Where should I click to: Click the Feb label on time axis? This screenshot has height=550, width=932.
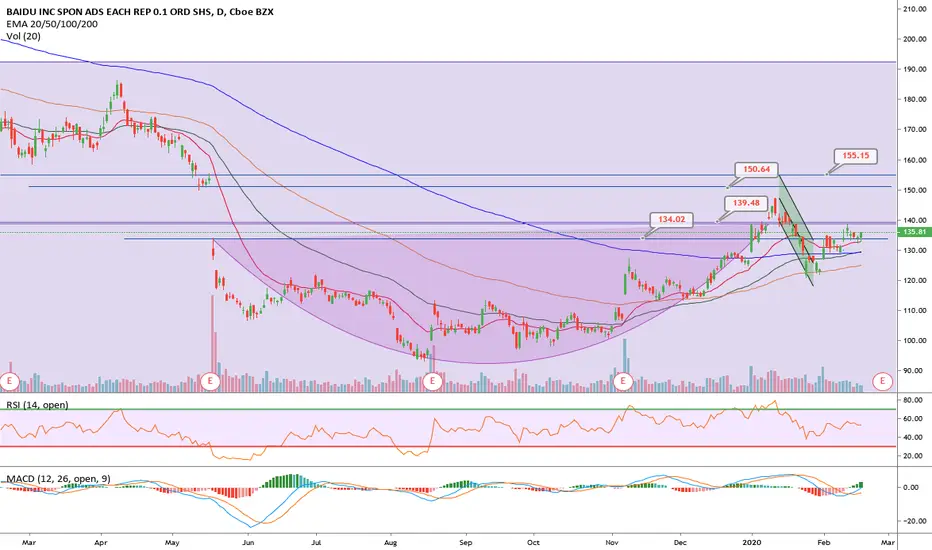point(823,542)
